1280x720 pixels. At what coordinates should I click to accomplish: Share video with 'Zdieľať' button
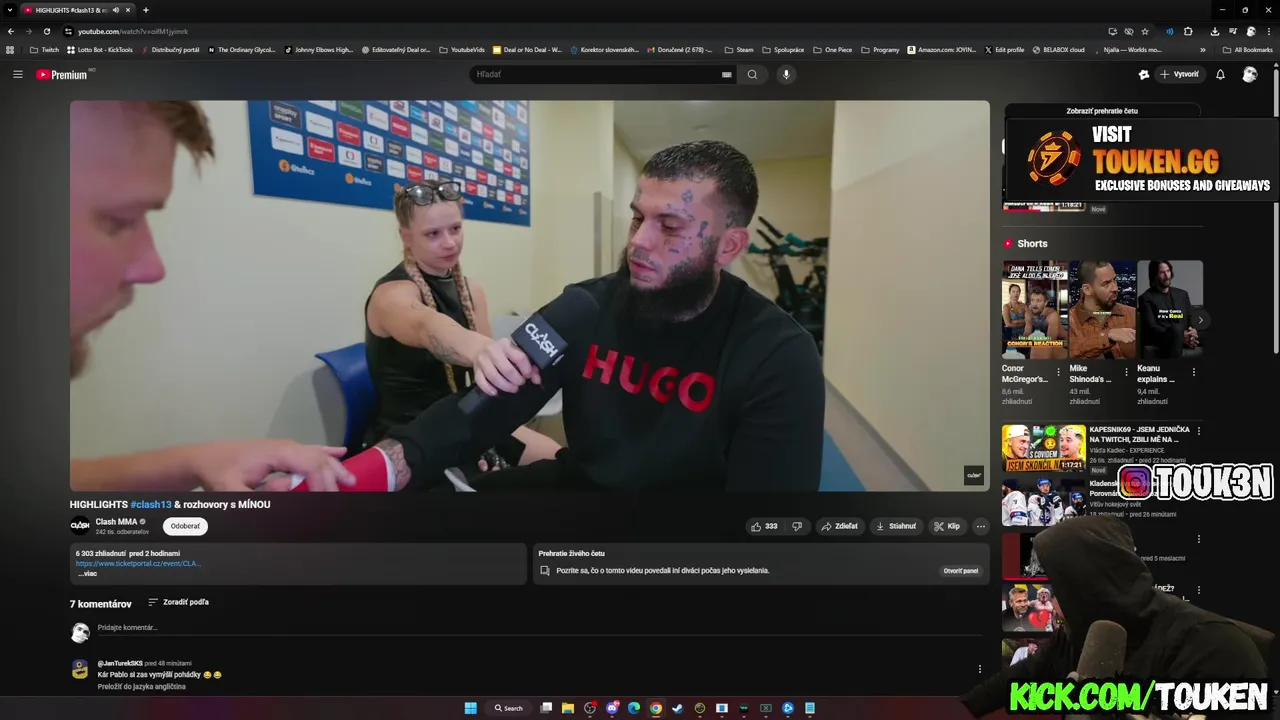(839, 526)
